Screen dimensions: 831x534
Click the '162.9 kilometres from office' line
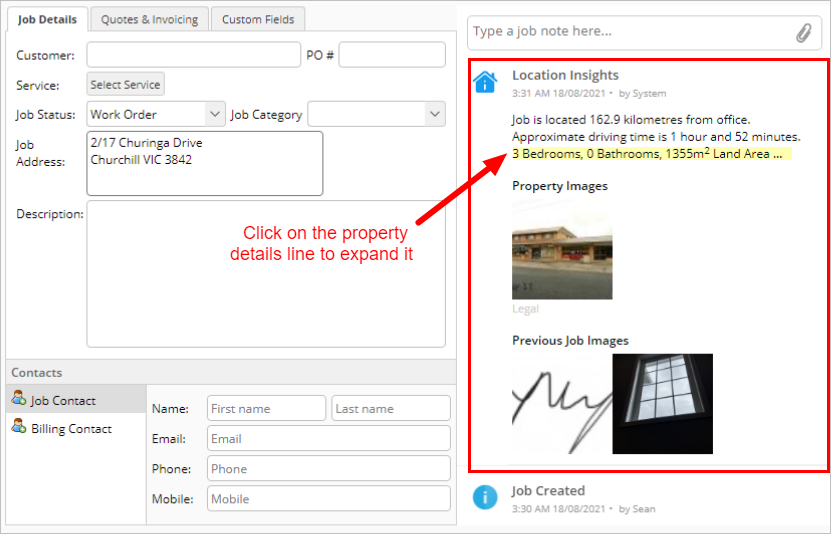(x=631, y=120)
